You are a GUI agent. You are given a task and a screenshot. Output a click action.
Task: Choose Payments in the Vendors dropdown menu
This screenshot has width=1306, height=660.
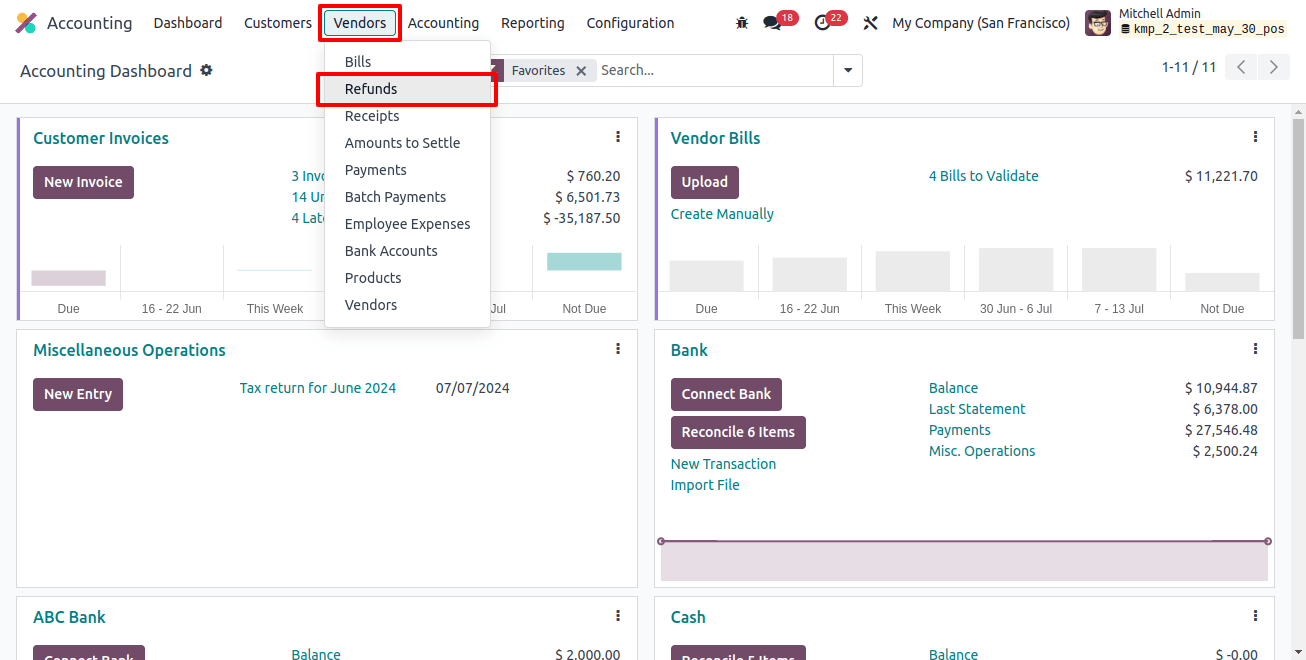coord(407,170)
